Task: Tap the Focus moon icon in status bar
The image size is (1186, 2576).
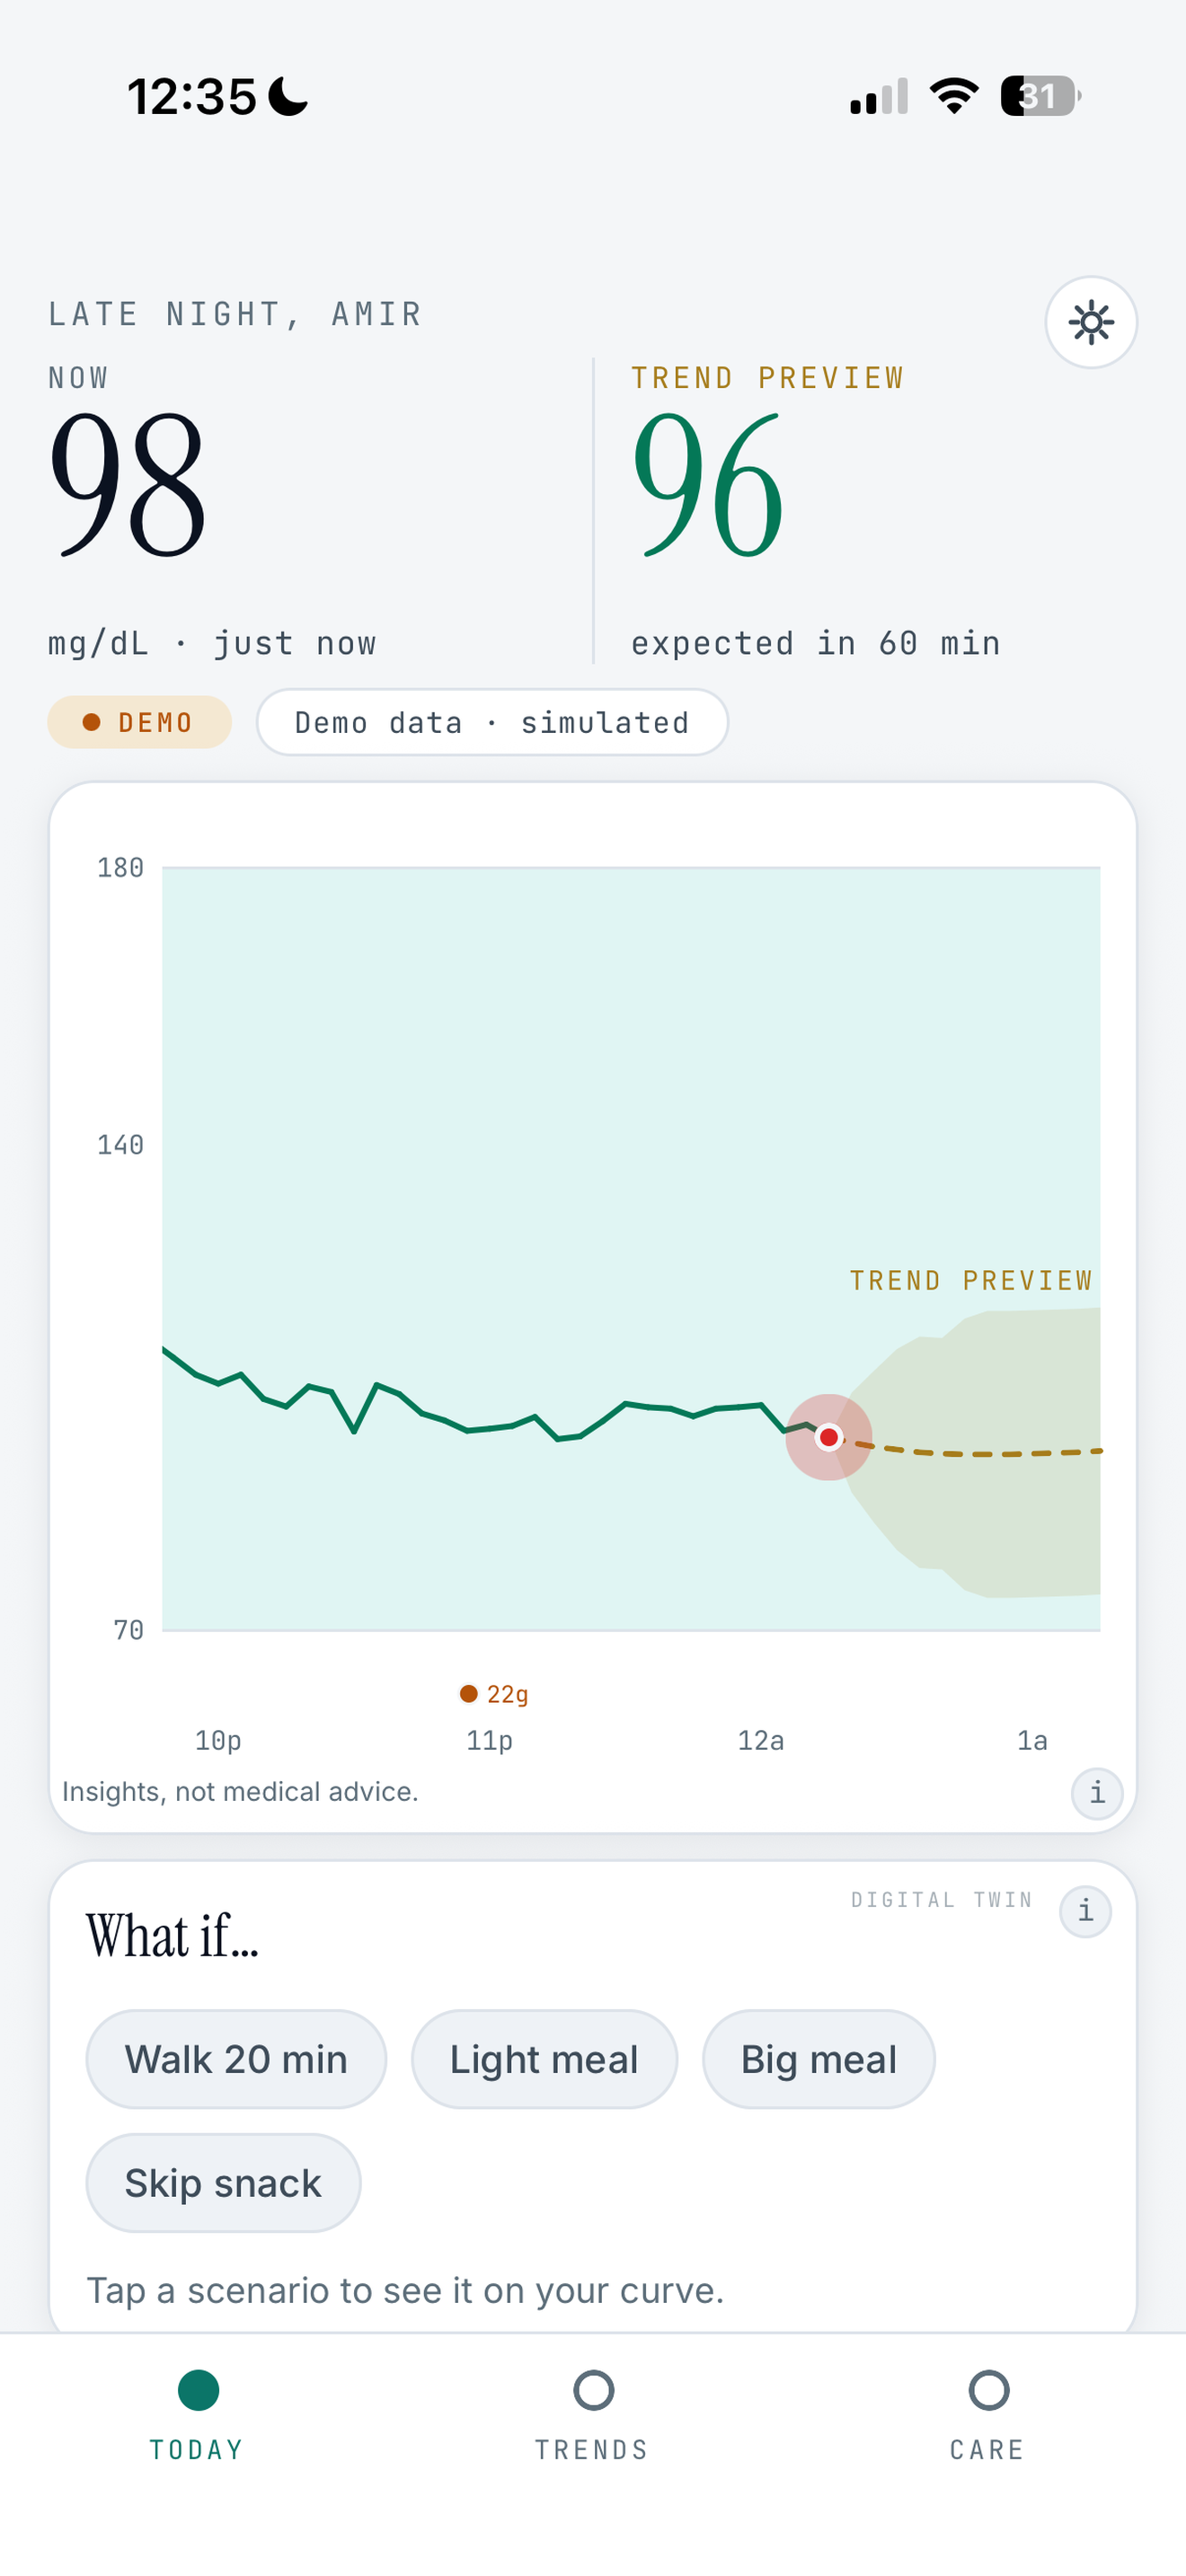Action: (289, 96)
